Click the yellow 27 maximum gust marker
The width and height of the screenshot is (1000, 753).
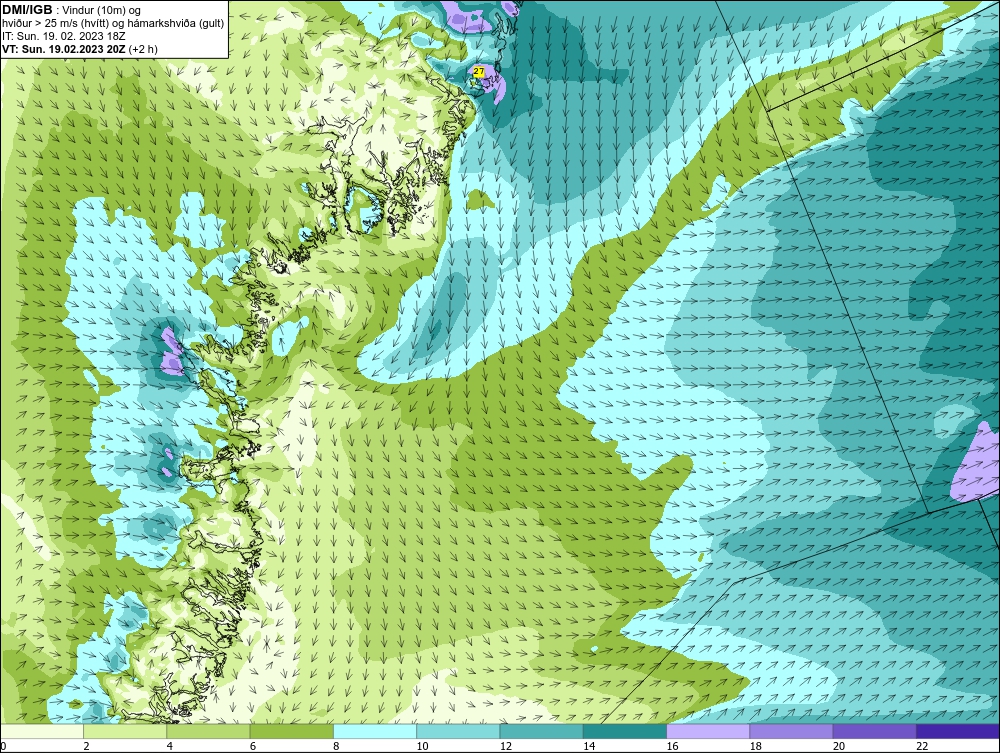point(479,71)
